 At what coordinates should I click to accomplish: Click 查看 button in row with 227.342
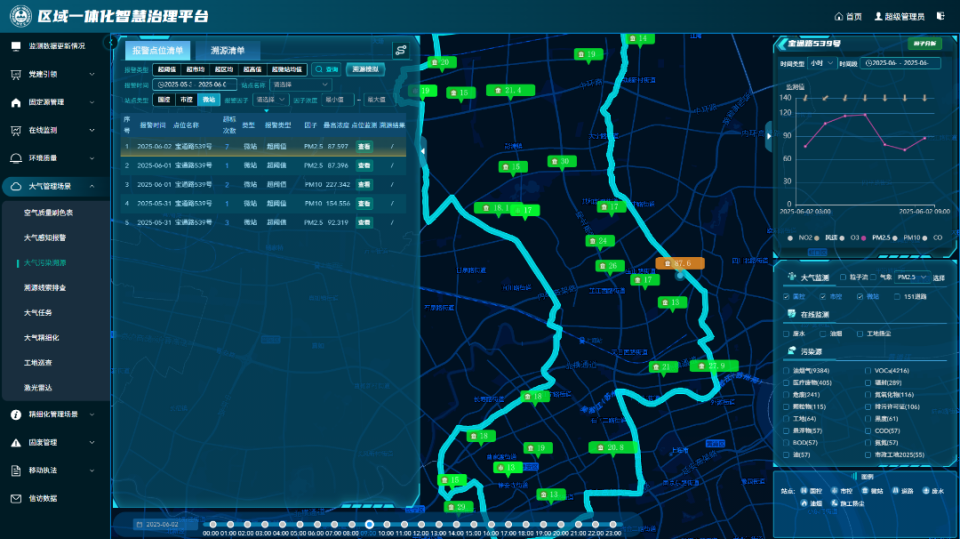tap(364, 184)
